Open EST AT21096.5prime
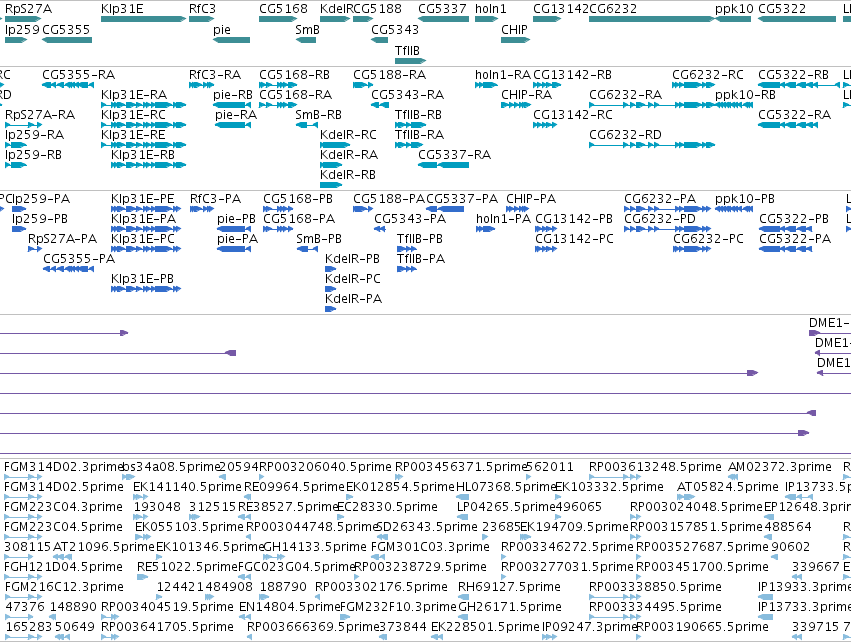 click(x=62, y=557)
